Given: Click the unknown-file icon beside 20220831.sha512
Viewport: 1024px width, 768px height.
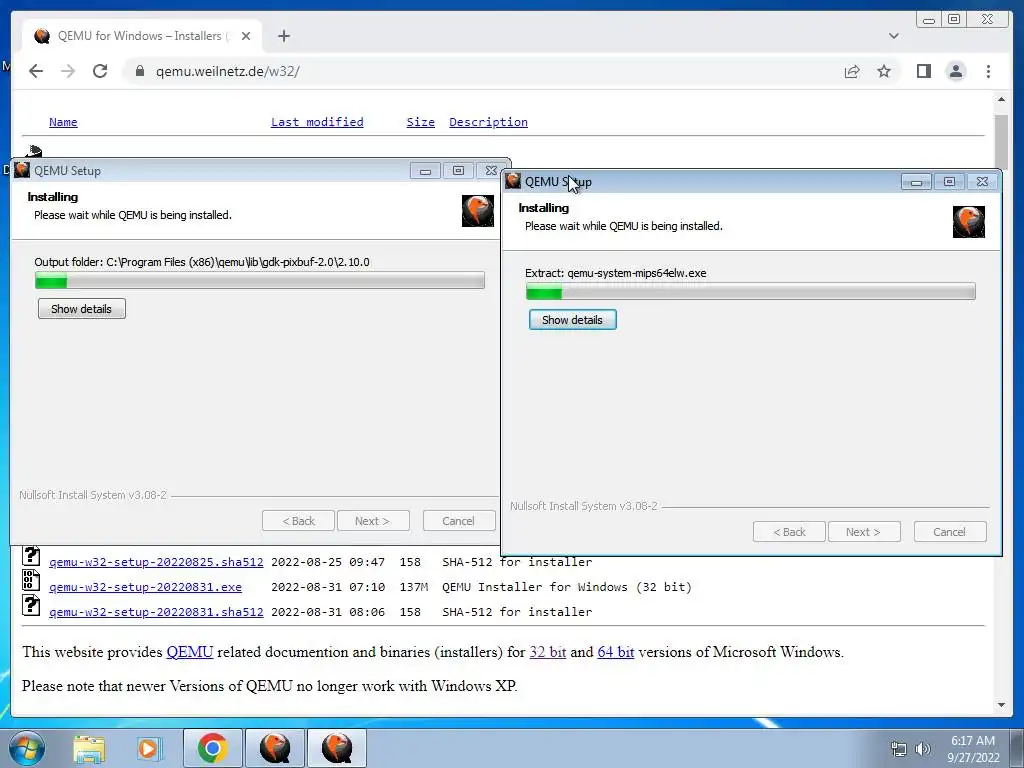Looking at the screenshot, I should 31,605.
